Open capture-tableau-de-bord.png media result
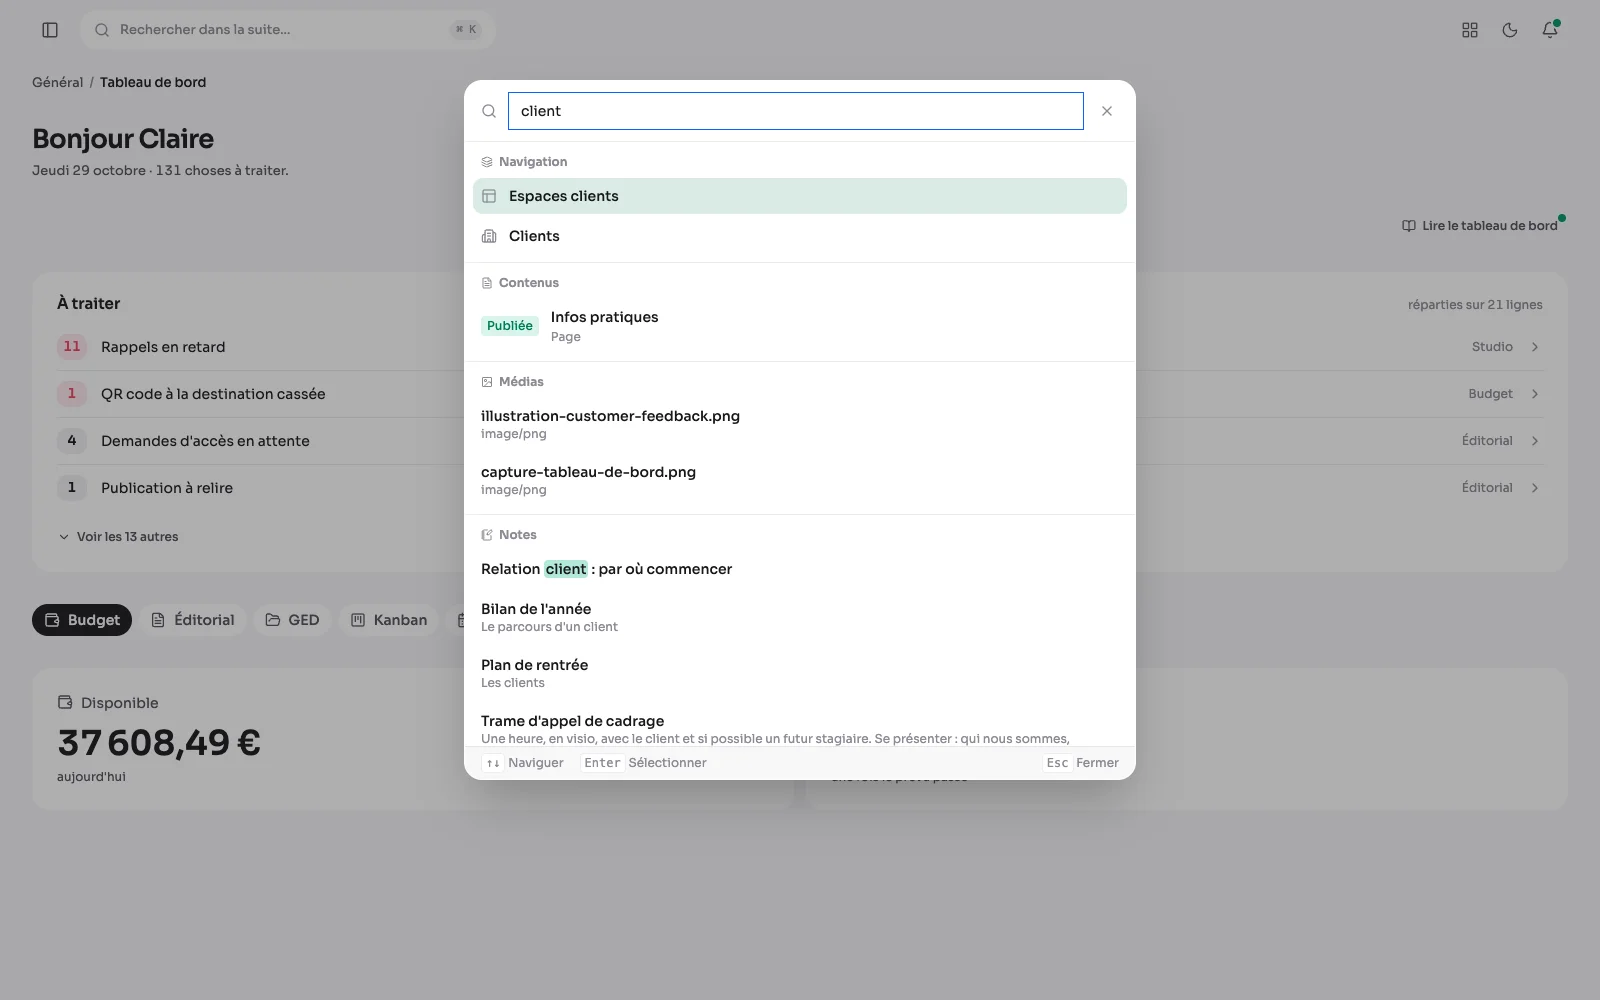The image size is (1600, 1000). tap(800, 480)
